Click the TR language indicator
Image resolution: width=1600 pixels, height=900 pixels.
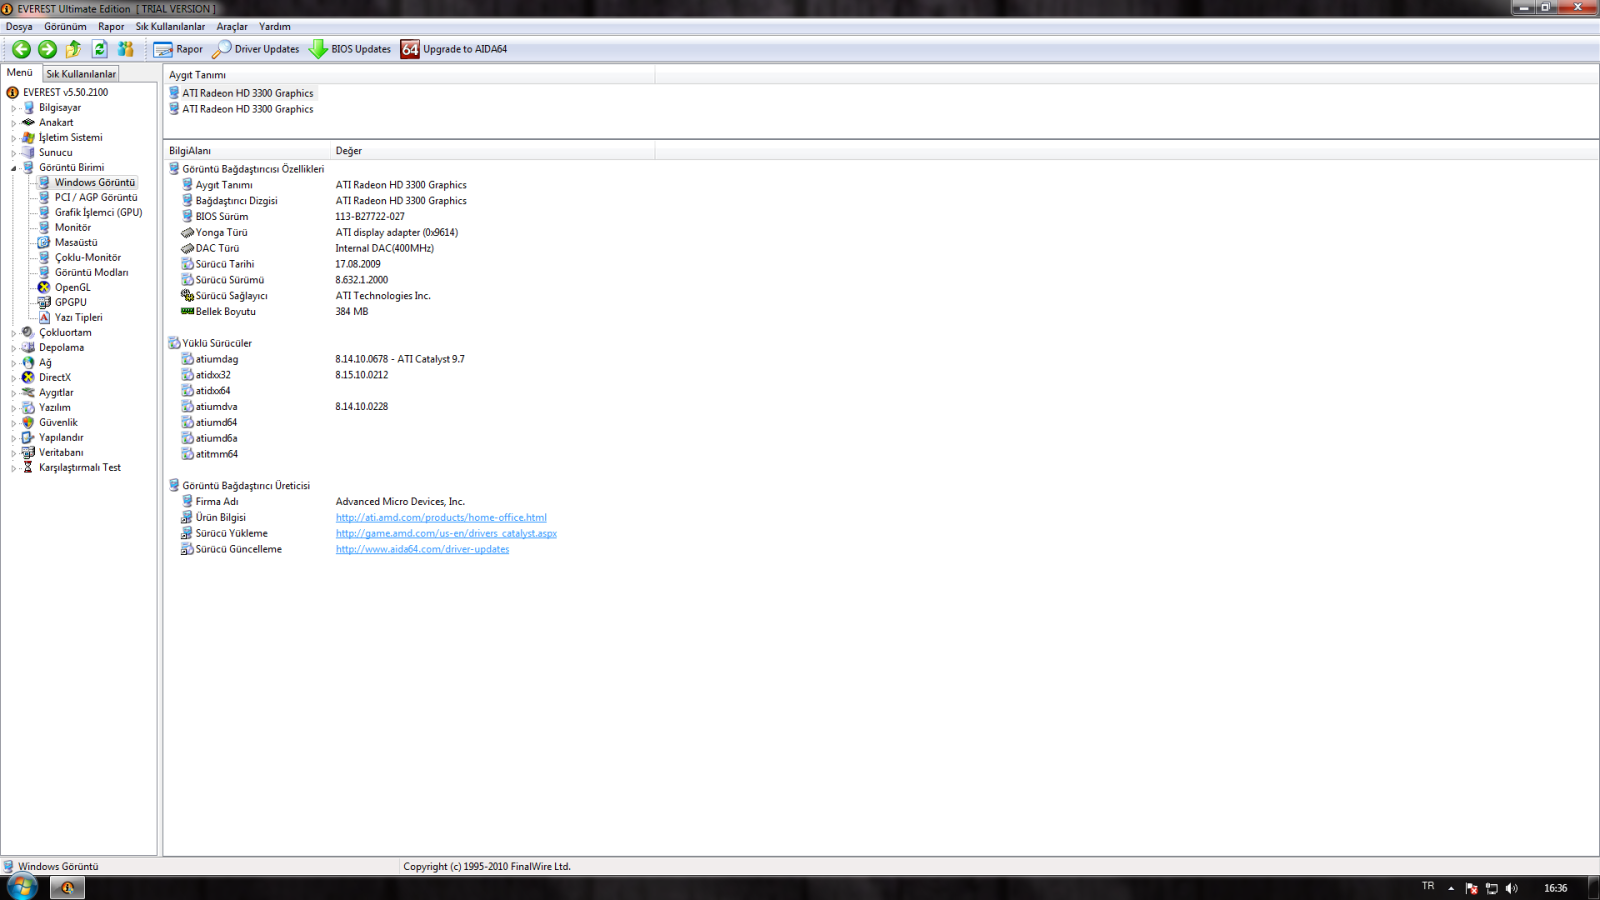(x=1428, y=886)
